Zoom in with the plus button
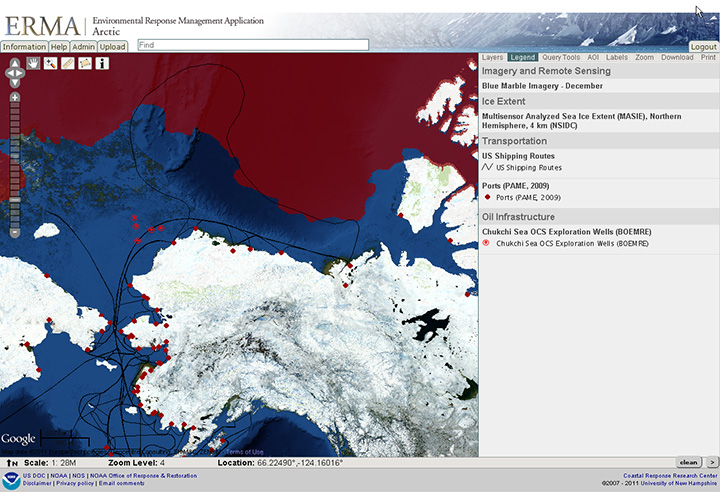Screen dimensions: 720x492 [x=15, y=97]
